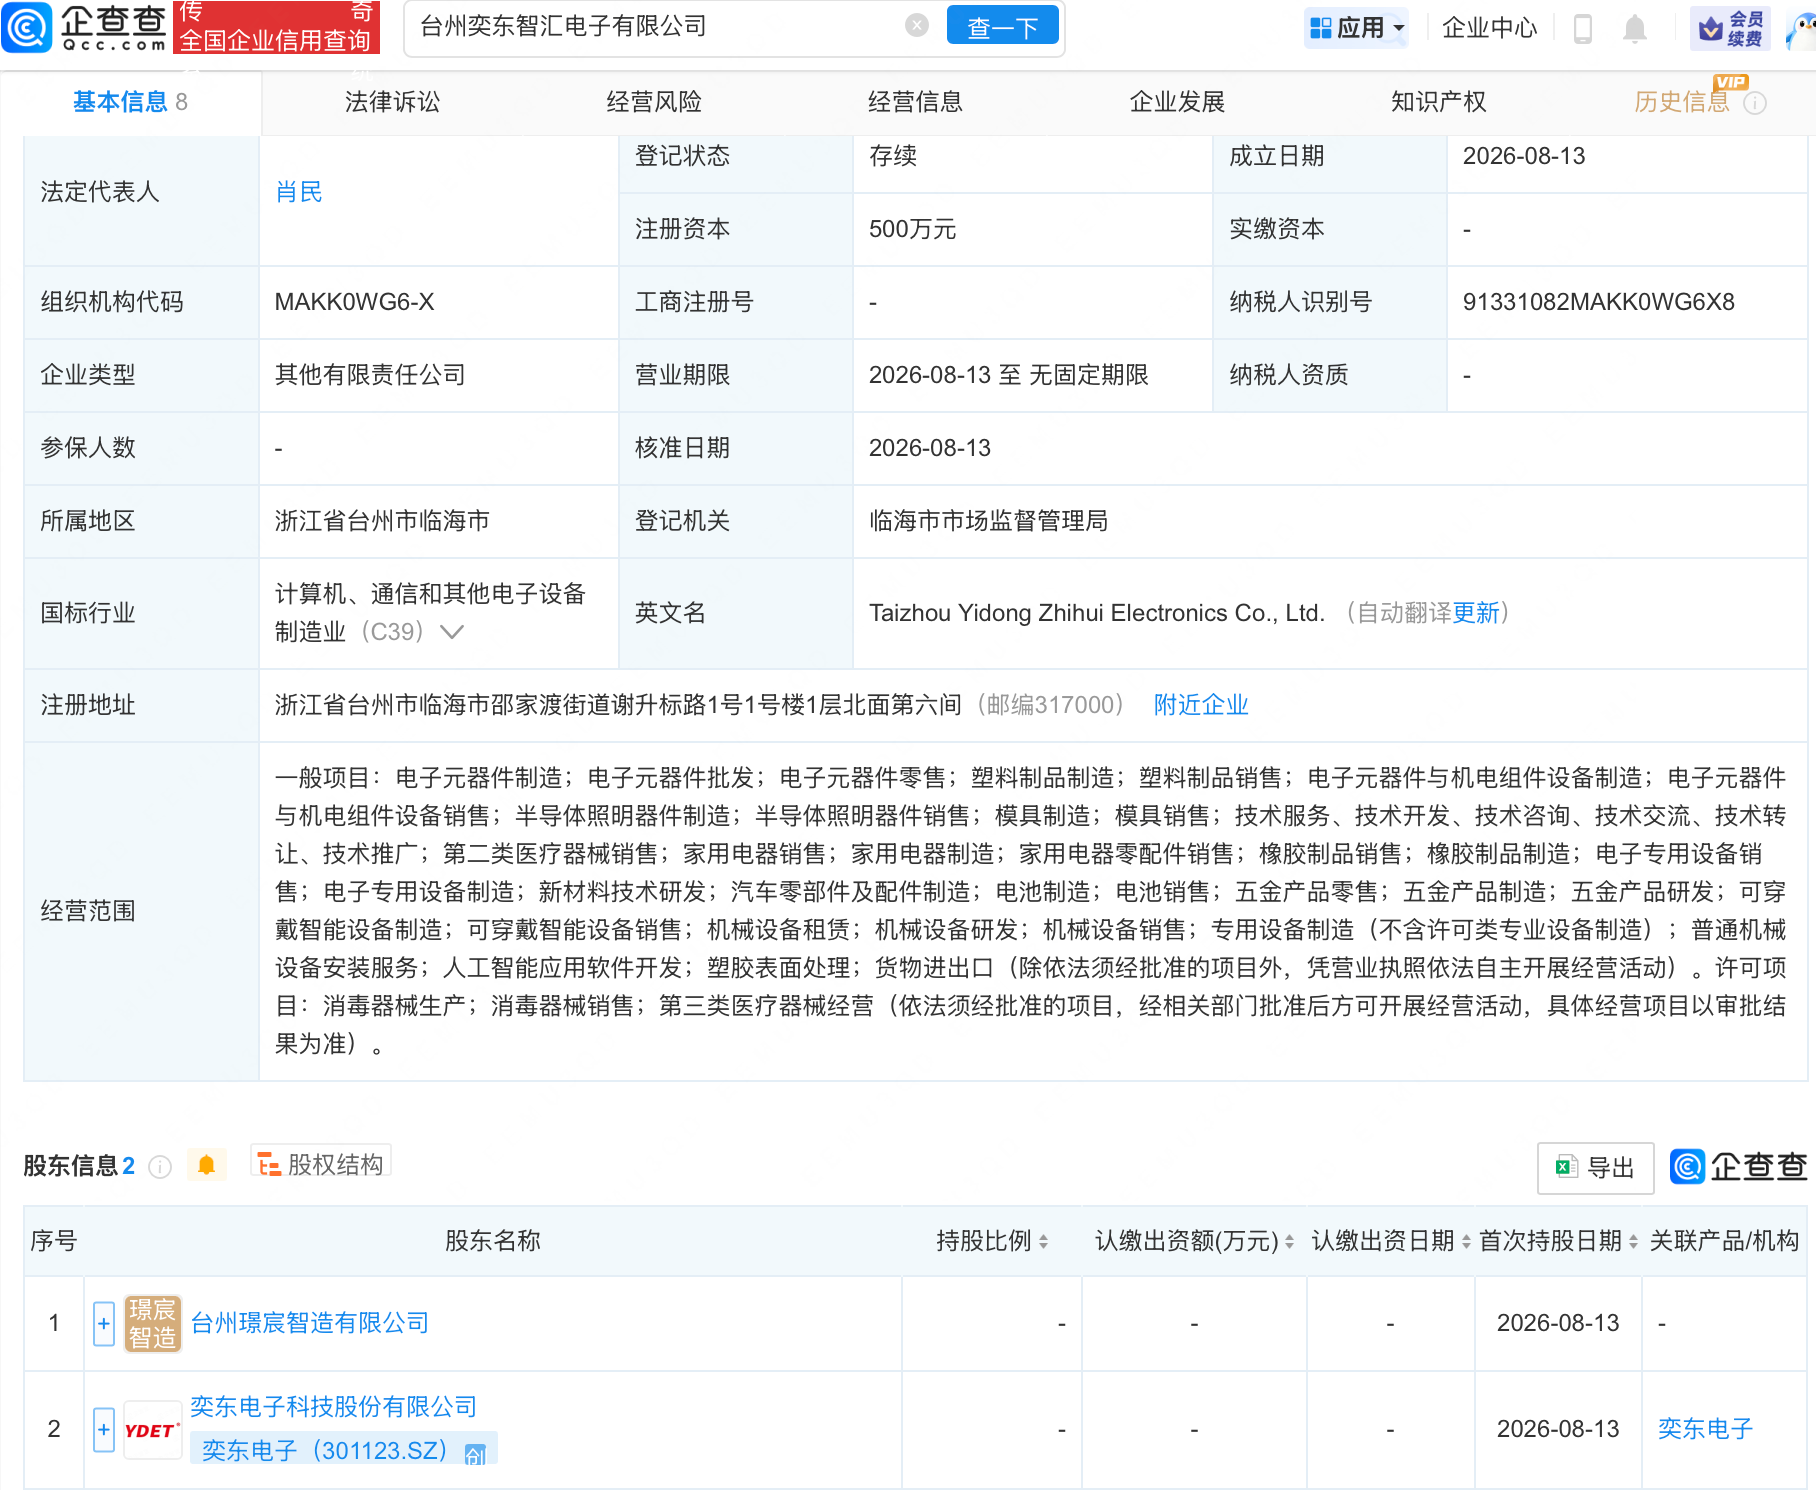Click the Qichacha logo icon in the header

tap(27, 27)
